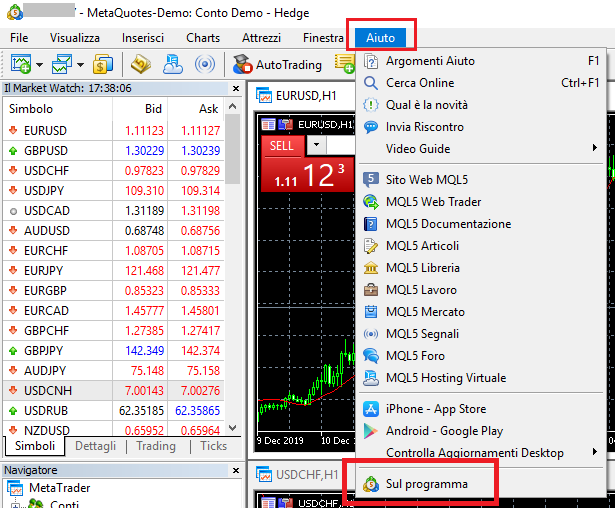
Task: Click the SELL button on EURUSD chart
Action: pyautogui.click(x=282, y=146)
